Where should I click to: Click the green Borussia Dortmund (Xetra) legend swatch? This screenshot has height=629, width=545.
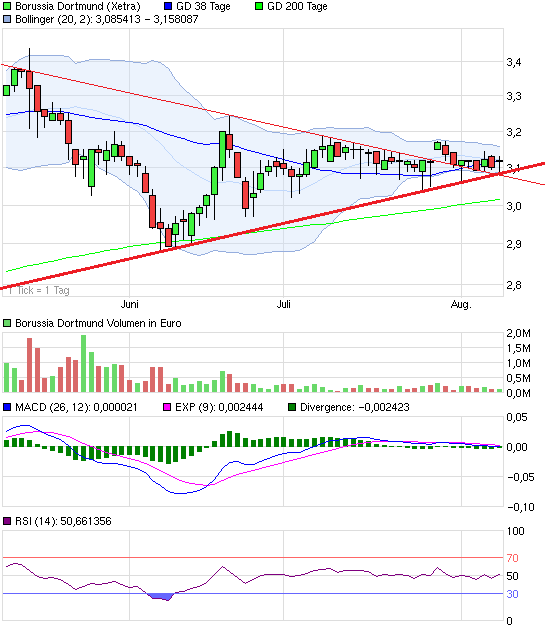(7, 6)
